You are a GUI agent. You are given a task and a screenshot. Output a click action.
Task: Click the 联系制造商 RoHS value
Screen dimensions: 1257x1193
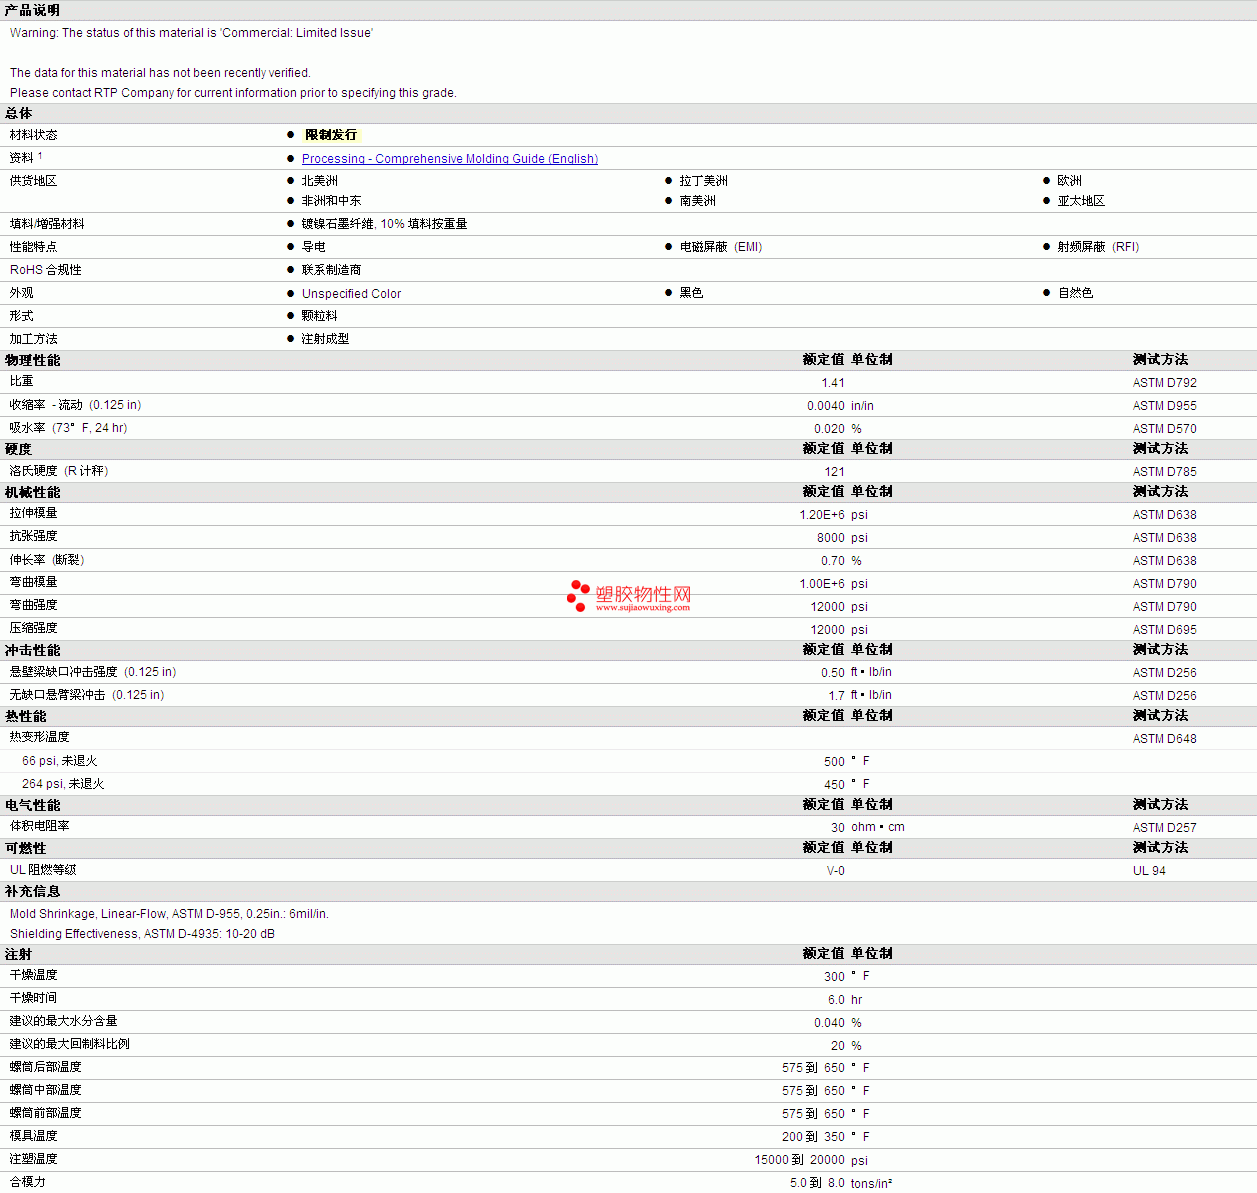click(332, 270)
